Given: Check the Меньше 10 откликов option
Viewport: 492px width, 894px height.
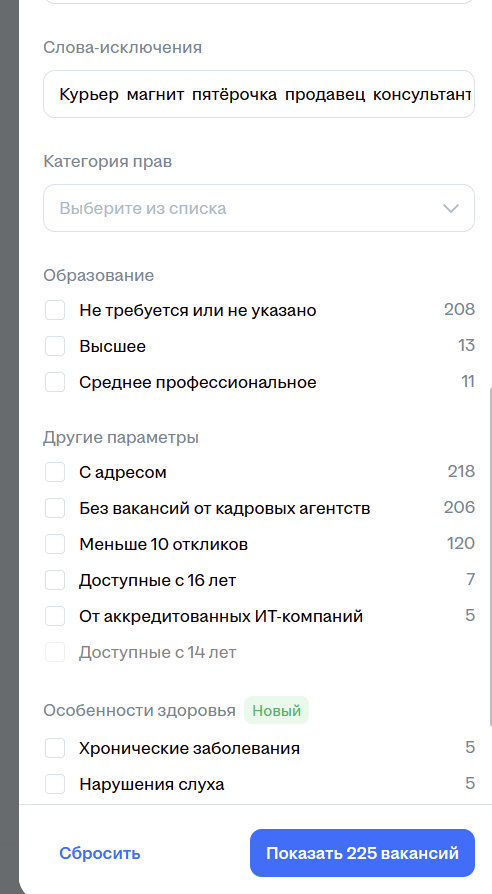Looking at the screenshot, I should (55, 544).
